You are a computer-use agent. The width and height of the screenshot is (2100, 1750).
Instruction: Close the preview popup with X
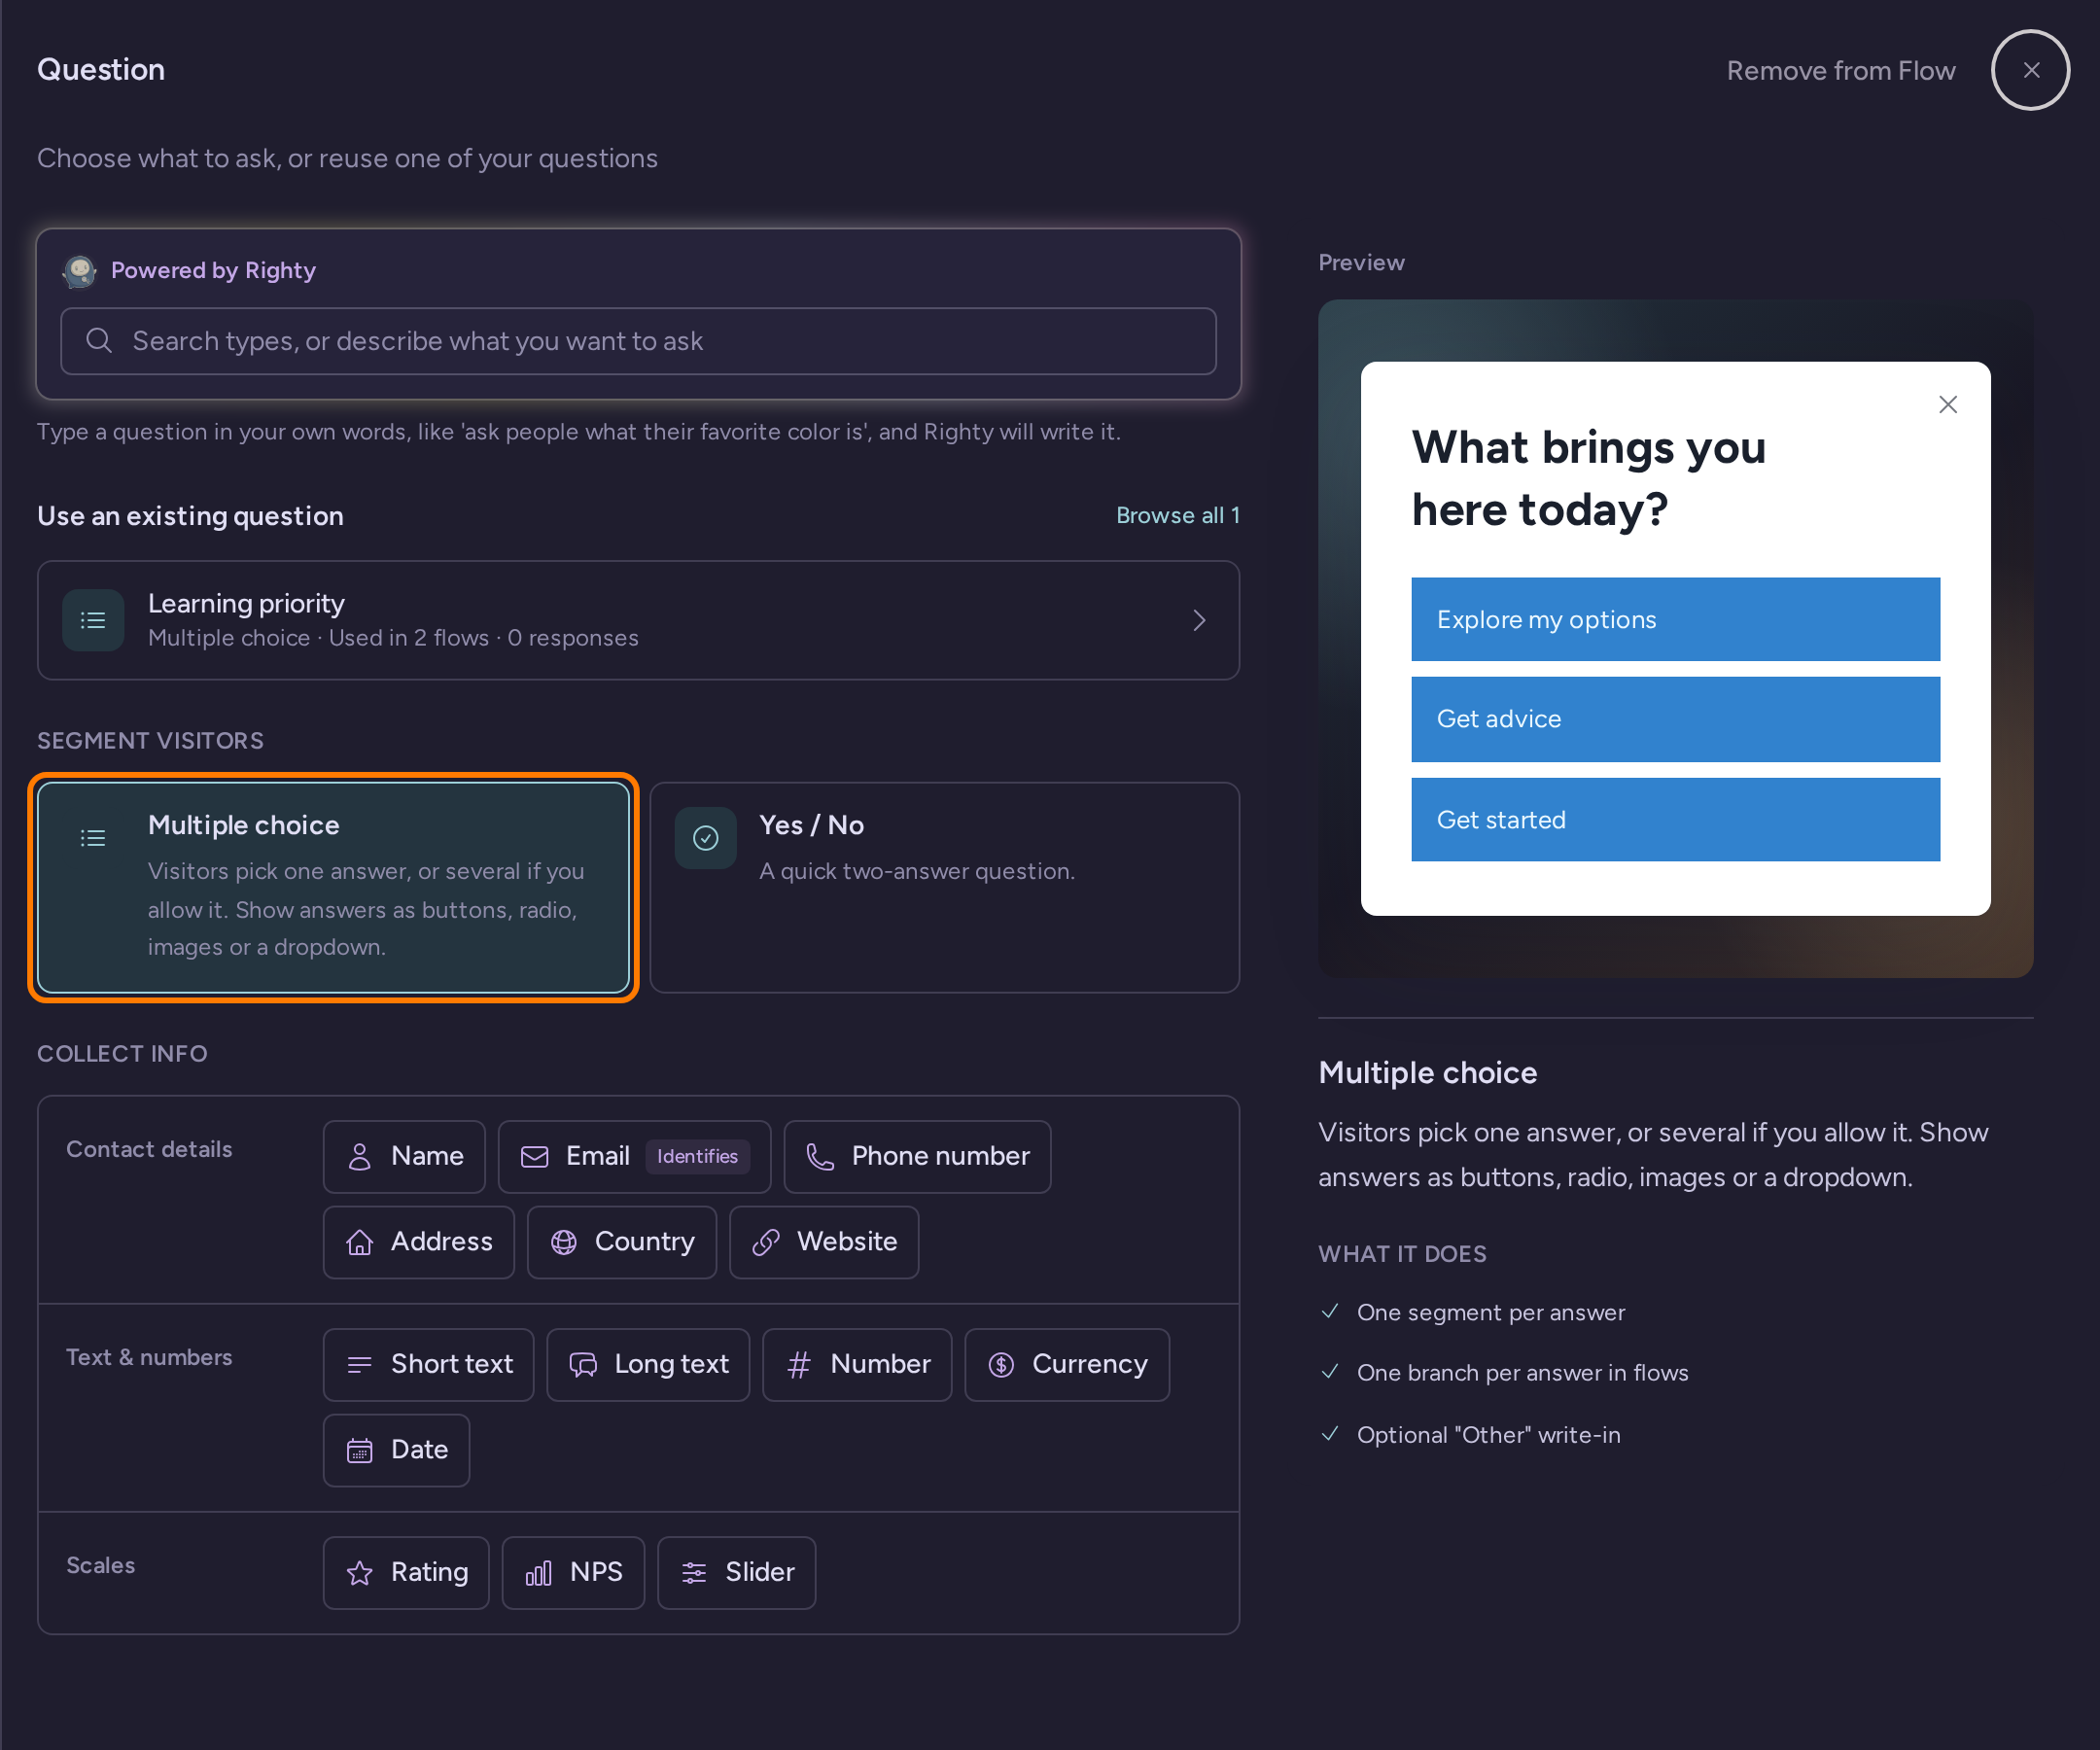(x=1948, y=404)
